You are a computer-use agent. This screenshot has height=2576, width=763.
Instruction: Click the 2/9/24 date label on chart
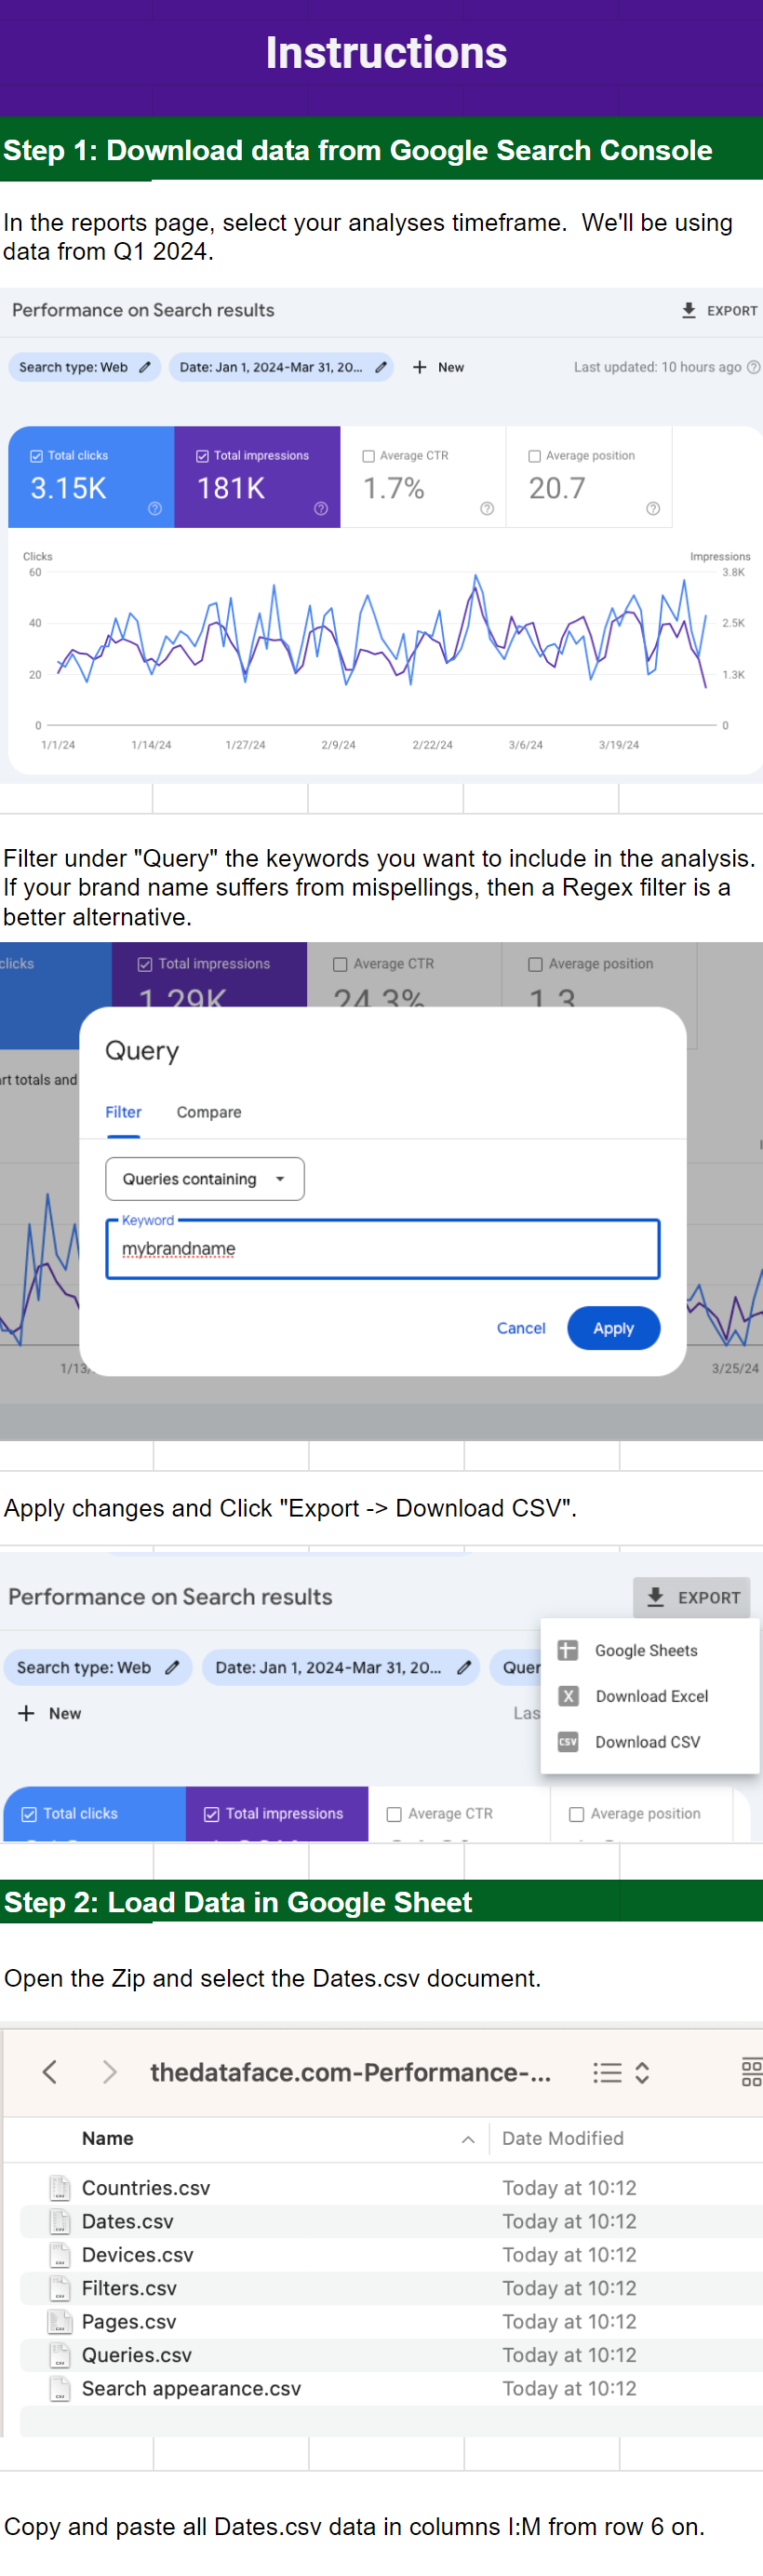[x=338, y=745]
